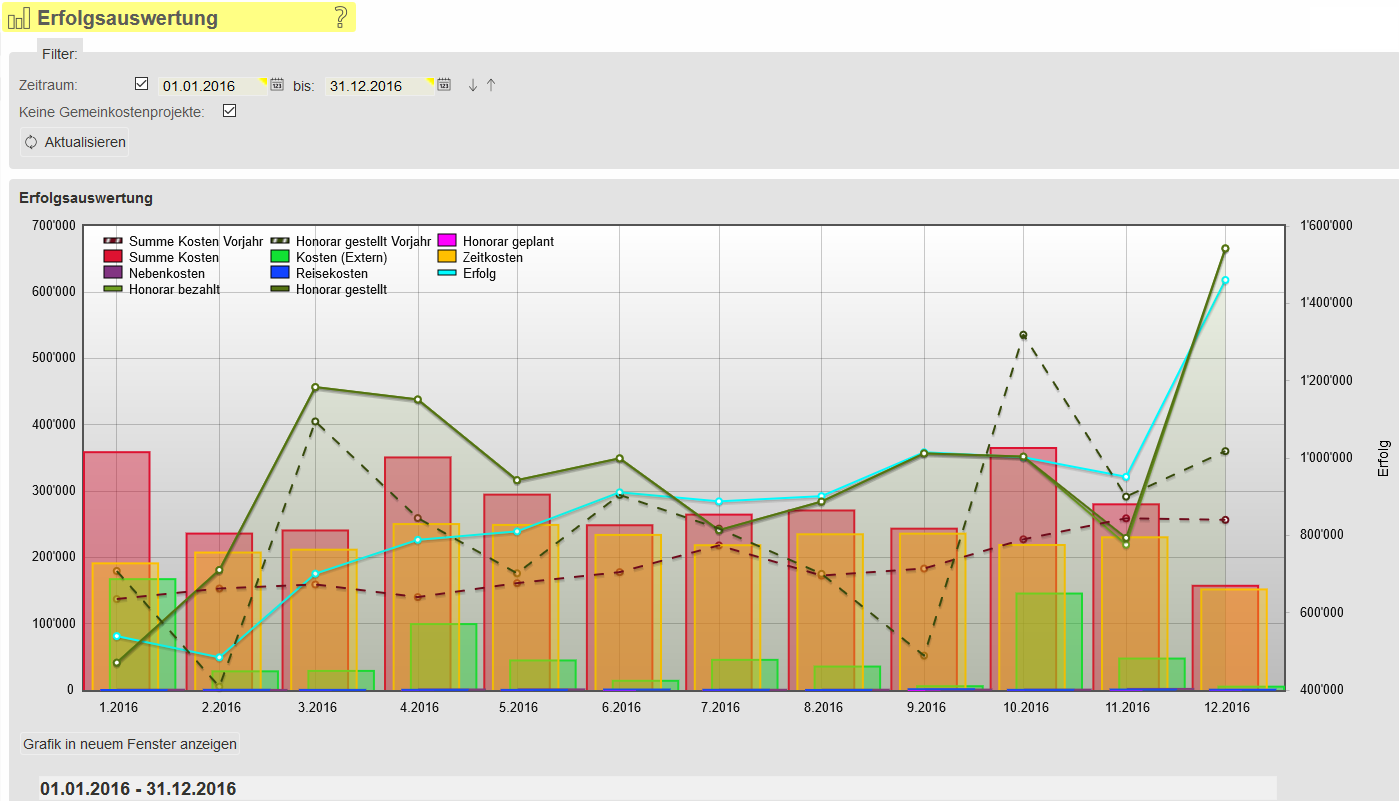Image resolution: width=1399 pixels, height=801 pixels.
Task: Click the Zeitkosten orange legend swatch
Action: (x=447, y=257)
